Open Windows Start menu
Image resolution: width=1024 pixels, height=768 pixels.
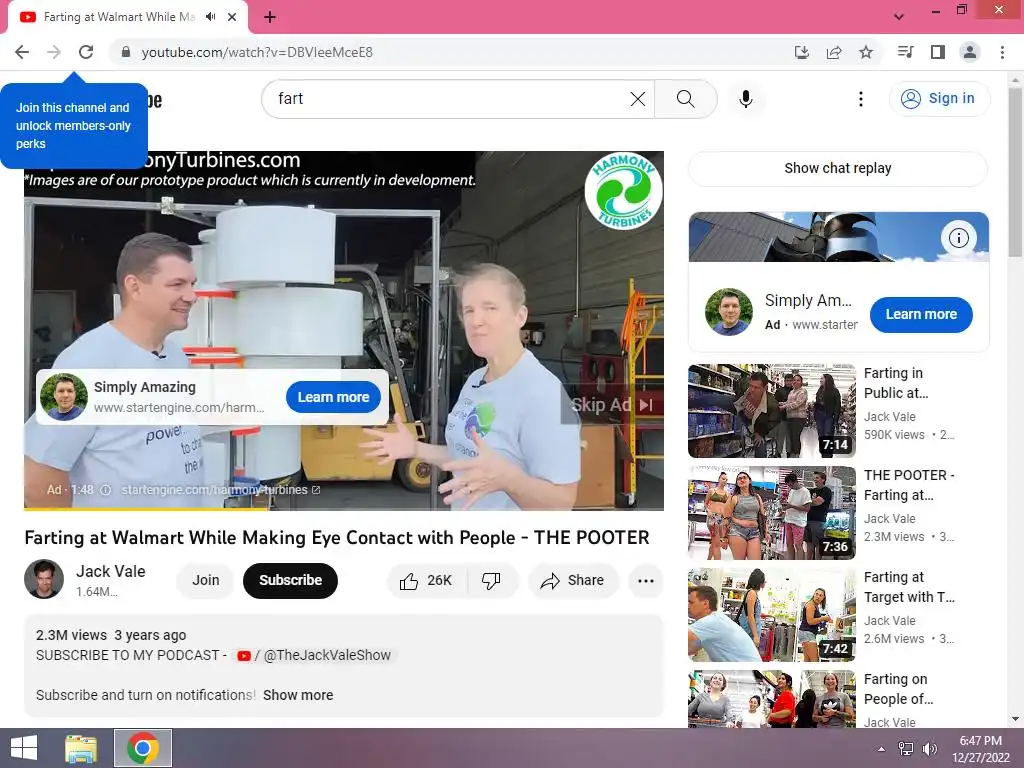pyautogui.click(x=24, y=748)
